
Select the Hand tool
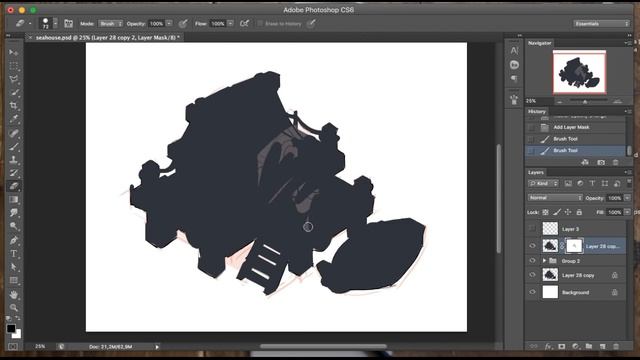(13, 294)
